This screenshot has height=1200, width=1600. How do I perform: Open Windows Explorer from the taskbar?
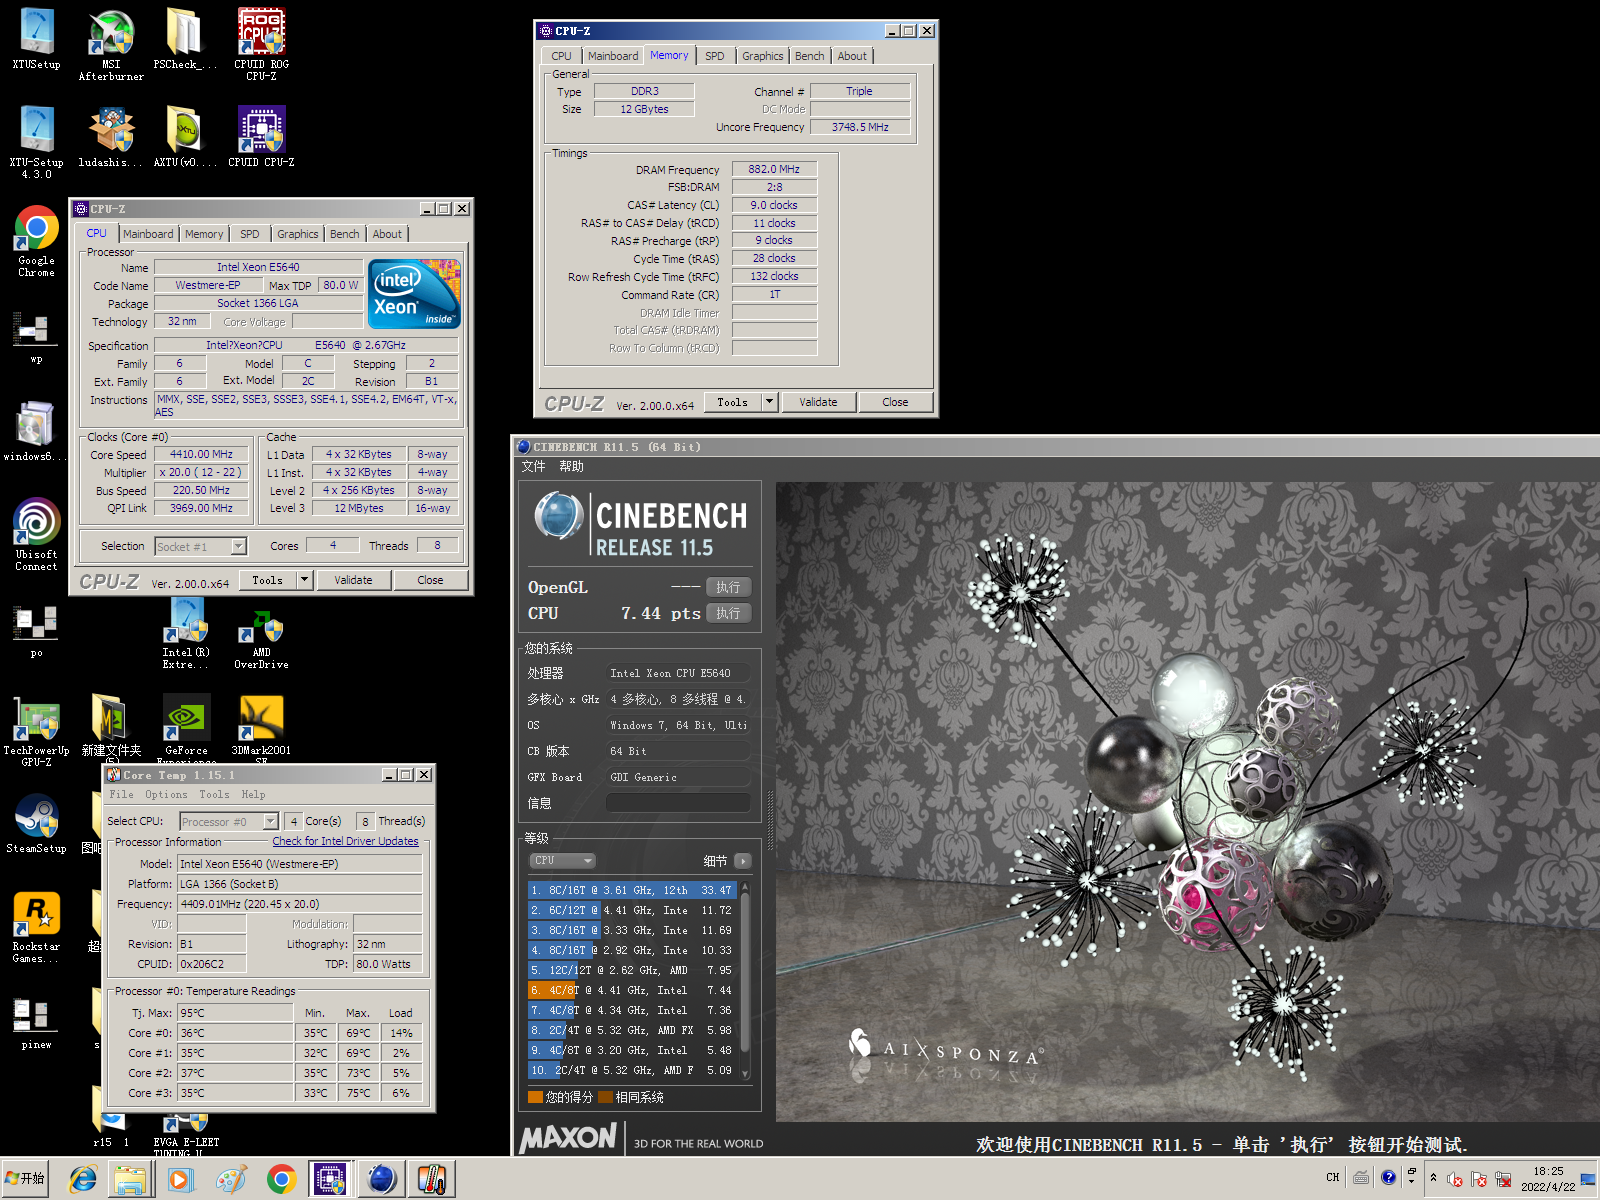(x=130, y=1180)
